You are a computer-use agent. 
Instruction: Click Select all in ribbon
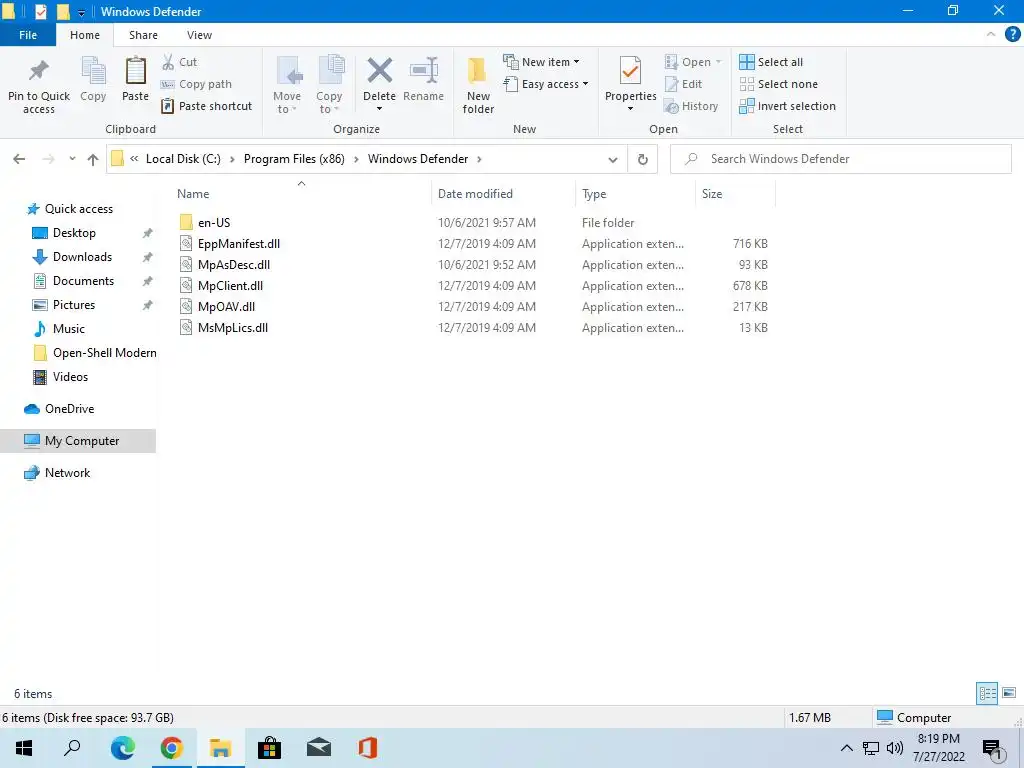click(771, 62)
